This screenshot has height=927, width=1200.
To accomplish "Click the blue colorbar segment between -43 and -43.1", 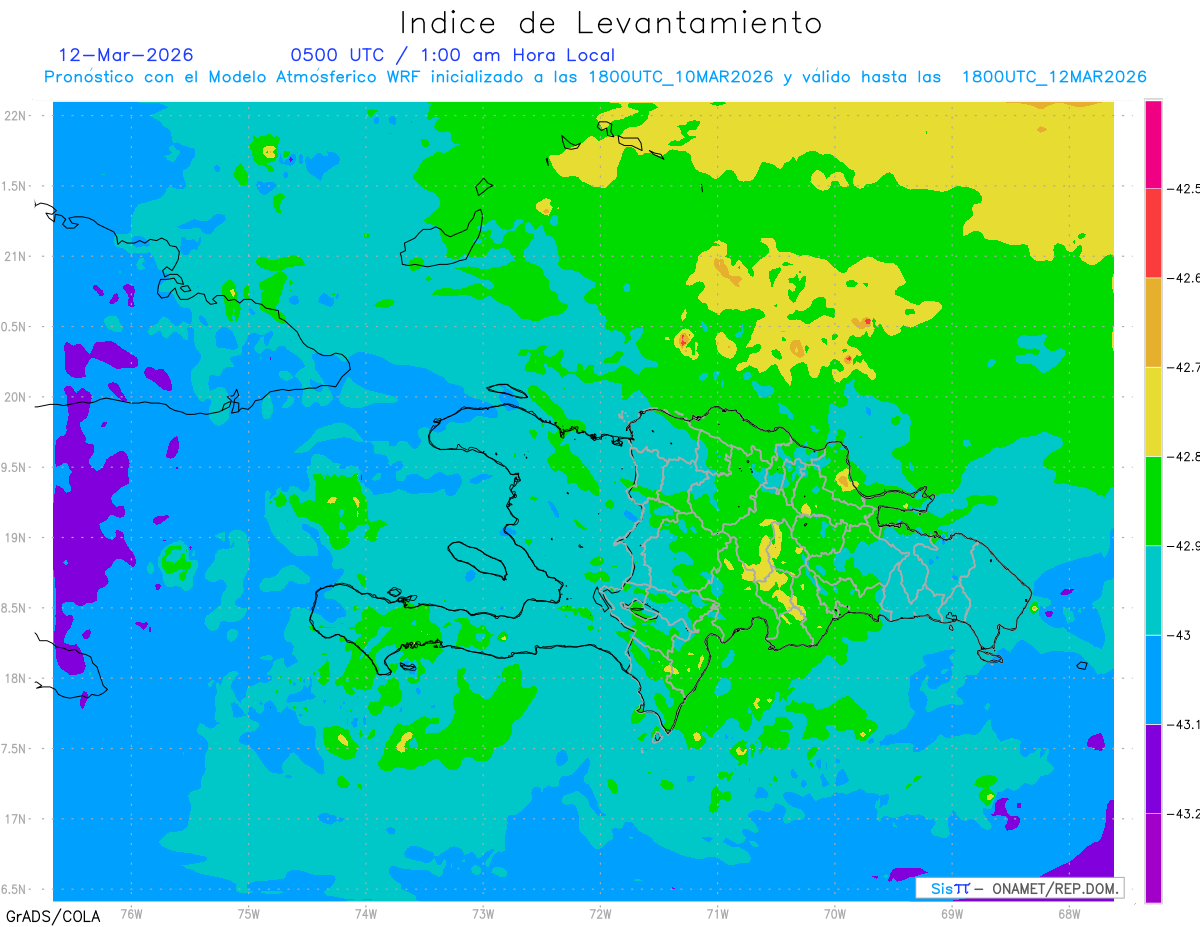I will click(x=1153, y=679).
